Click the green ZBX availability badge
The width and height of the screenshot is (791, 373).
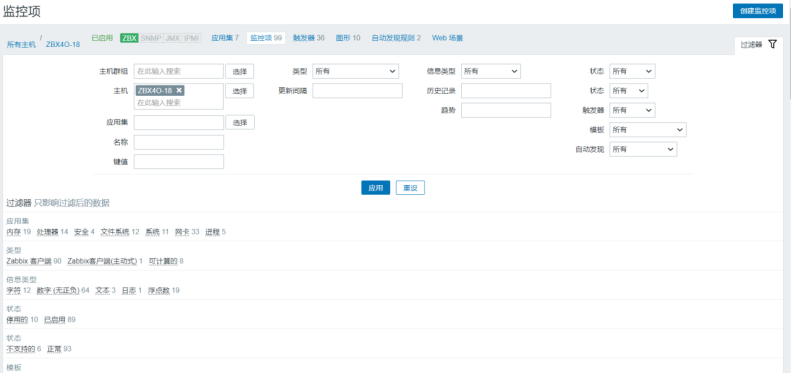point(129,38)
